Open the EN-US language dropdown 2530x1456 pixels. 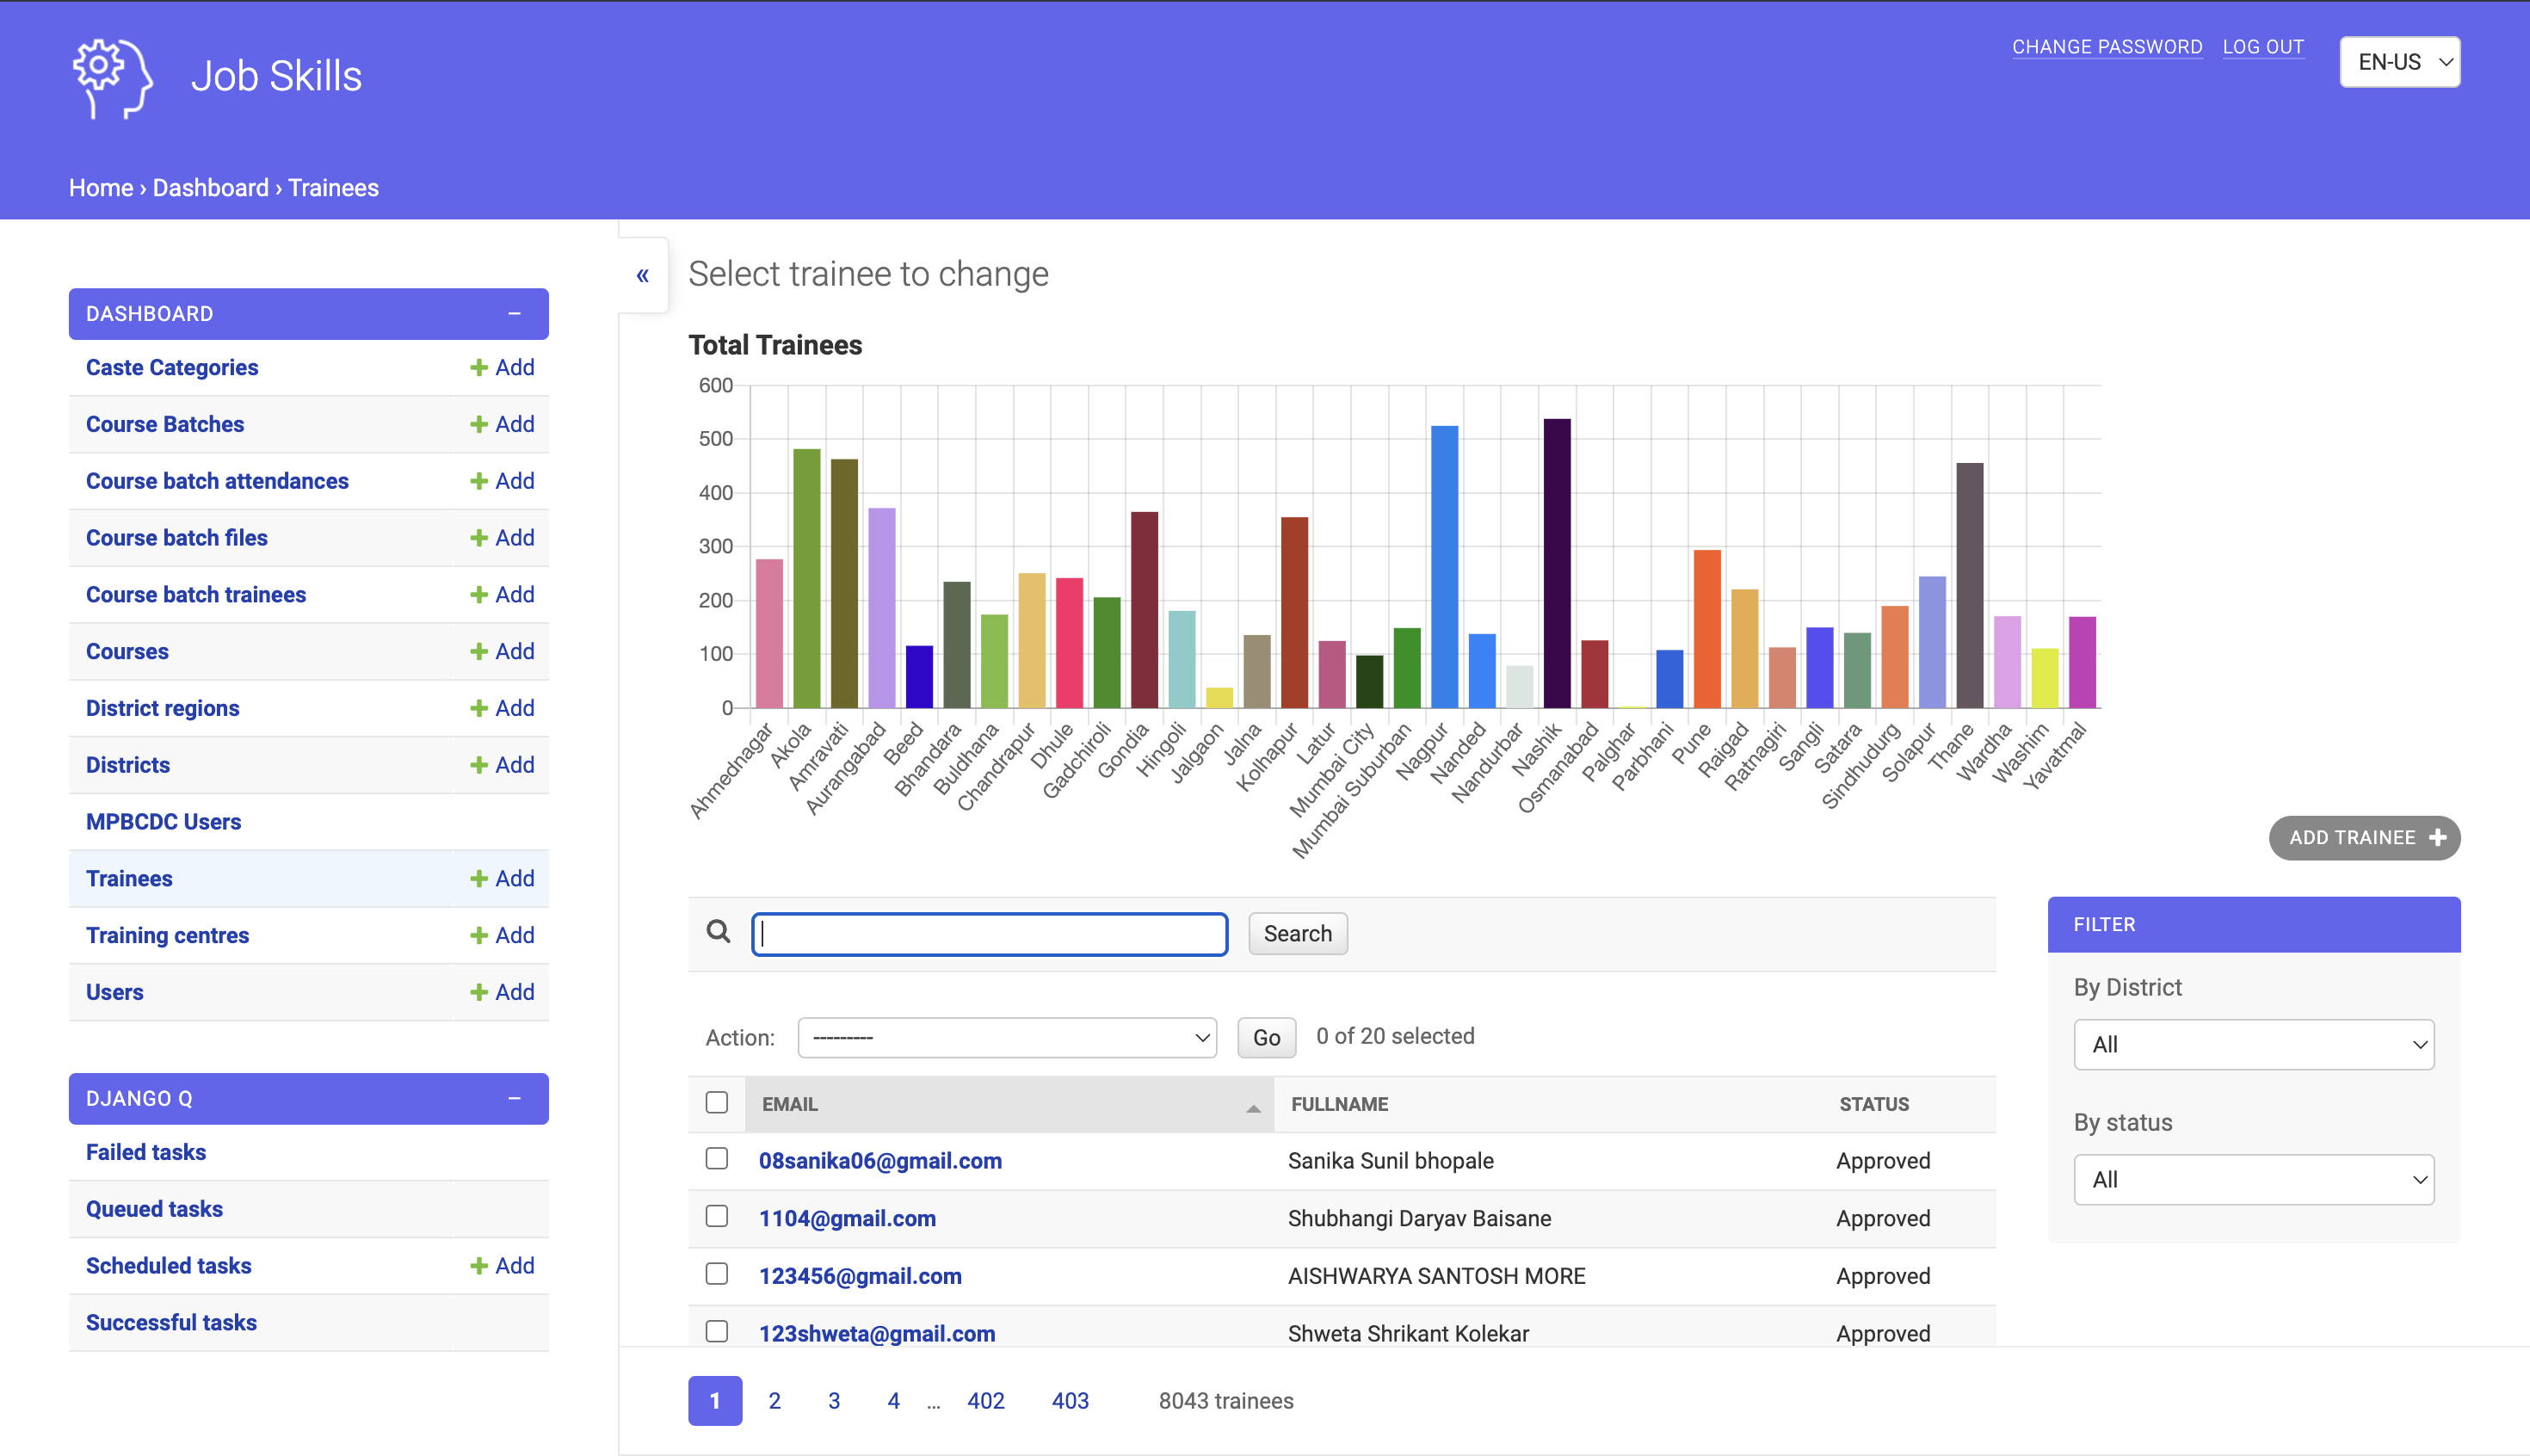2399,62
